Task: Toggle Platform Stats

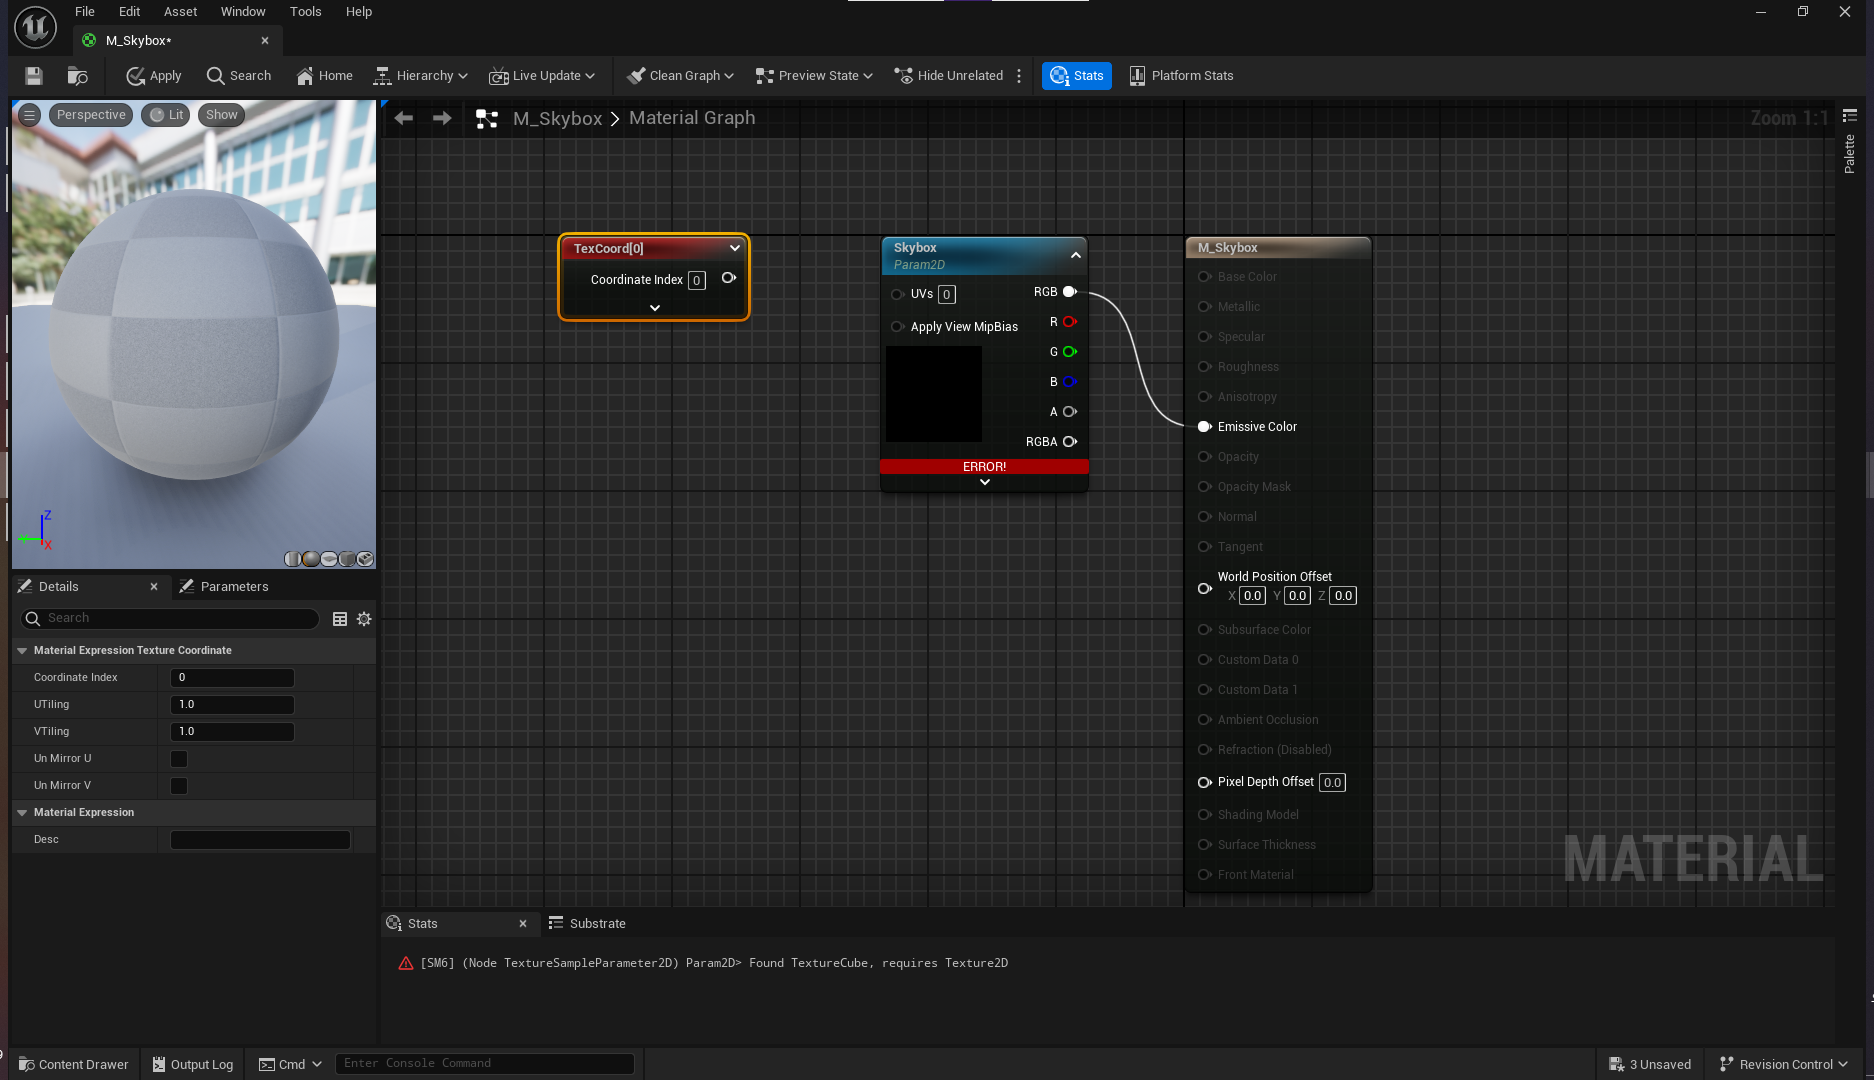Action: click(1181, 76)
